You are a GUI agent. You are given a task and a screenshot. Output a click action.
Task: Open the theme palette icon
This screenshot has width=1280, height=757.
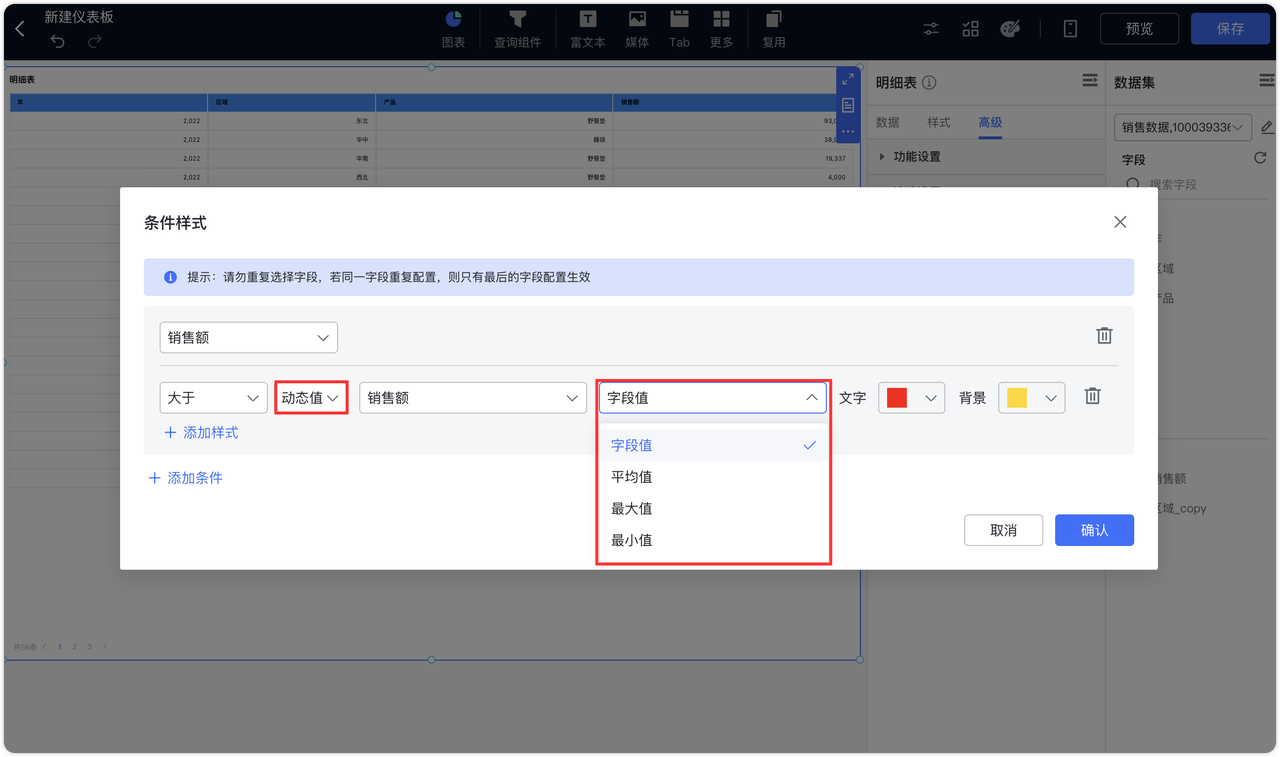click(1010, 29)
